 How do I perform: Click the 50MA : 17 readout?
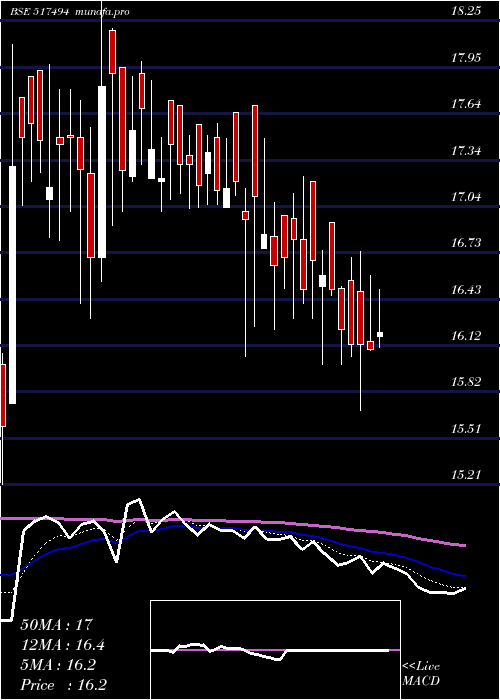tap(56, 625)
